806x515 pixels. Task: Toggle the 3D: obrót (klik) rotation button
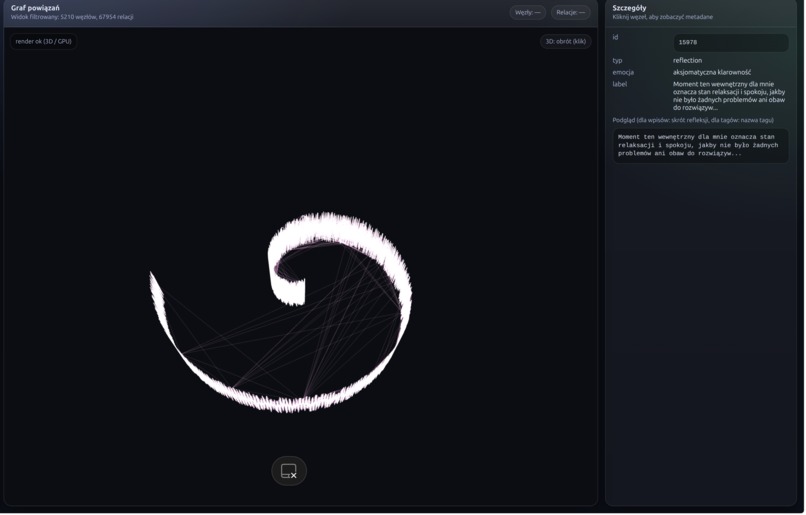565,42
